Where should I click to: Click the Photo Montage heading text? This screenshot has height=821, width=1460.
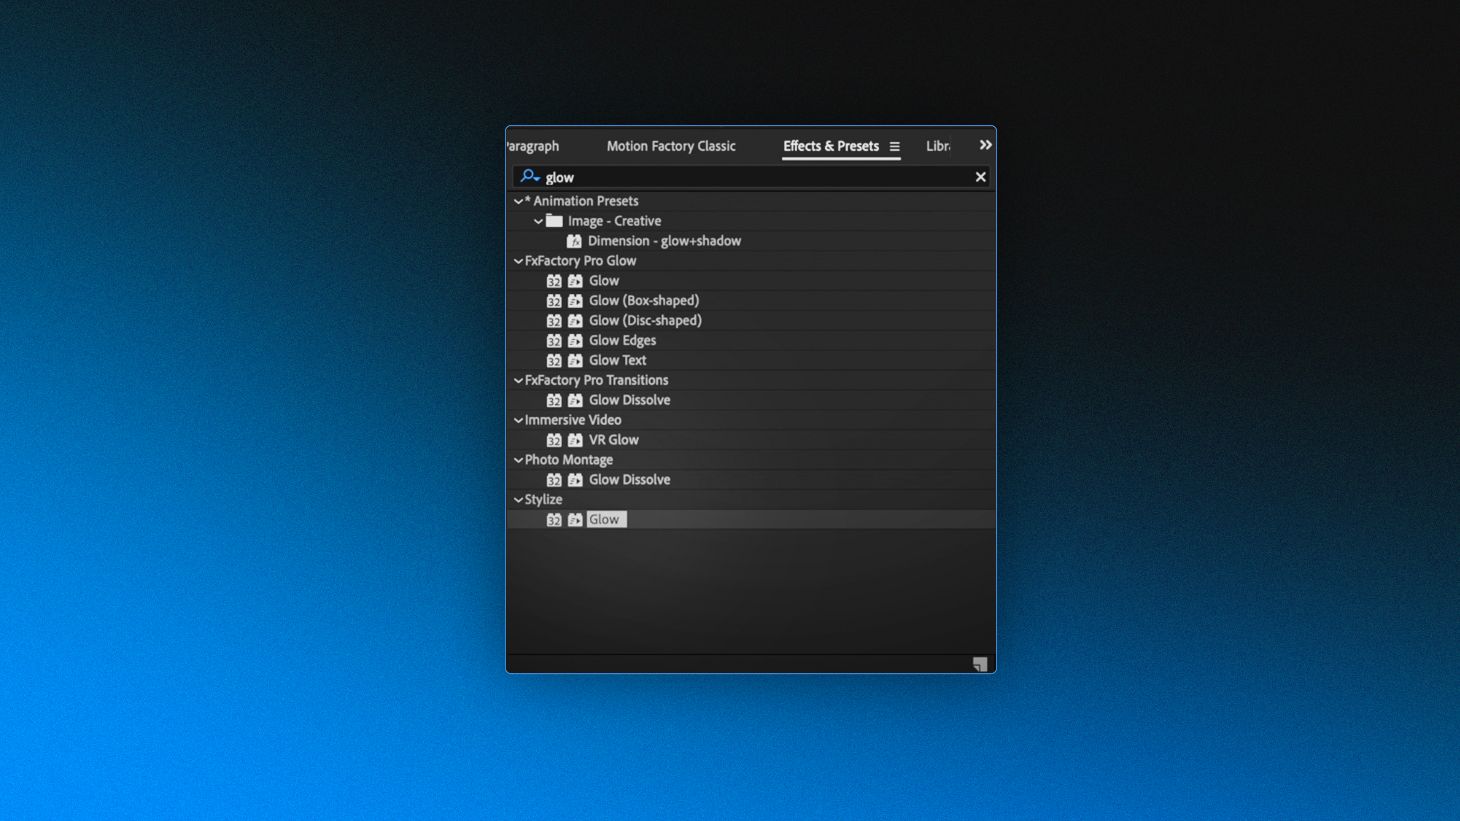569,460
